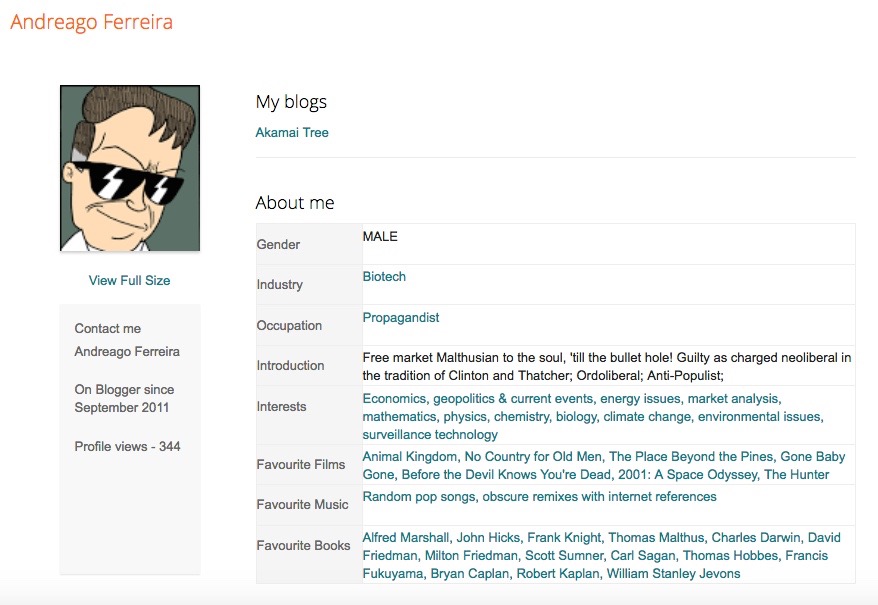This screenshot has width=878, height=605.
Task: Open surveillance technology interest link
Action: click(430, 435)
